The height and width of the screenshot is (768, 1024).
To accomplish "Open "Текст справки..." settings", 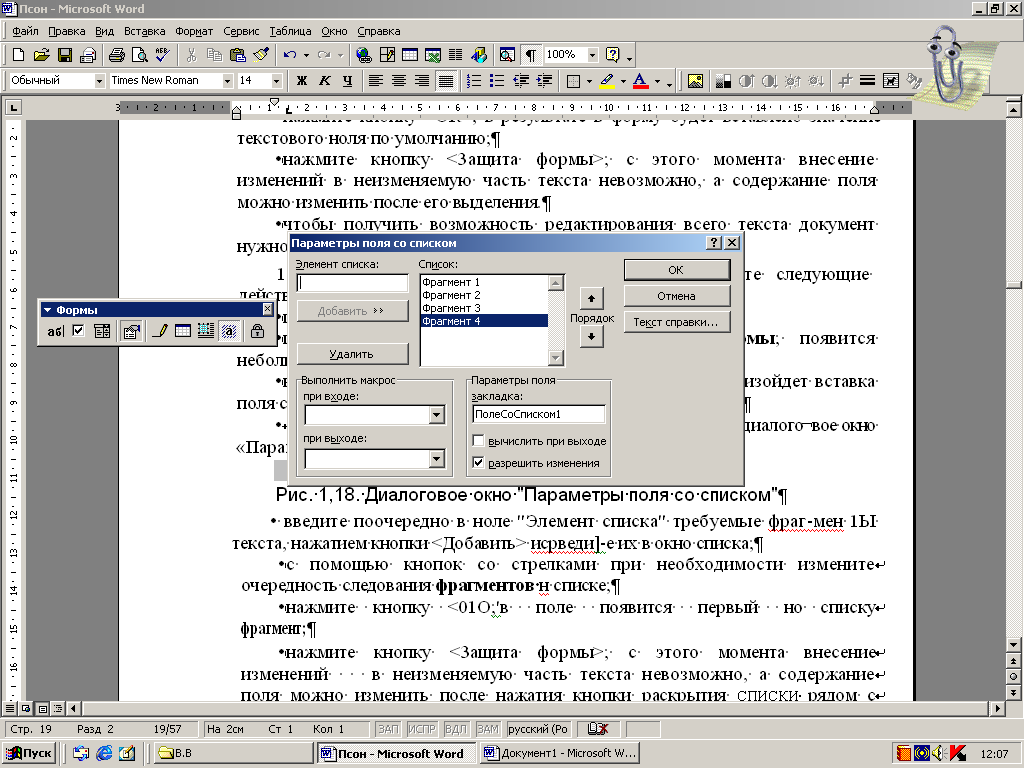I will pos(677,322).
